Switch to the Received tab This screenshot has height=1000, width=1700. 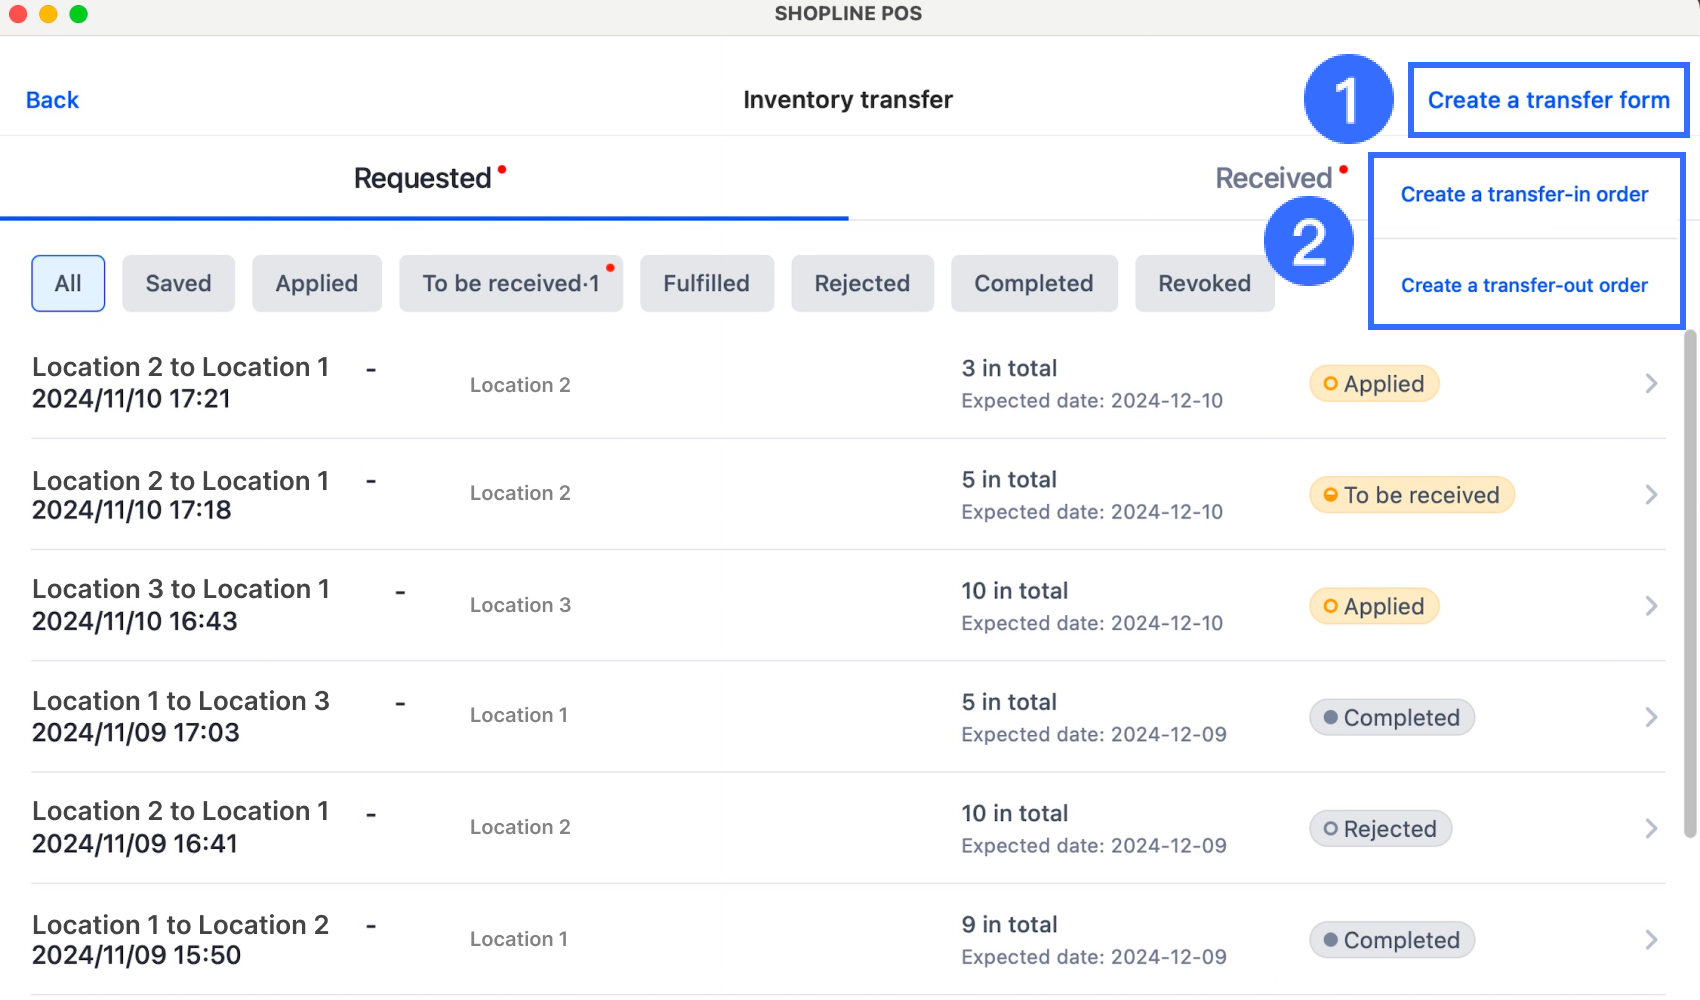click(1273, 179)
